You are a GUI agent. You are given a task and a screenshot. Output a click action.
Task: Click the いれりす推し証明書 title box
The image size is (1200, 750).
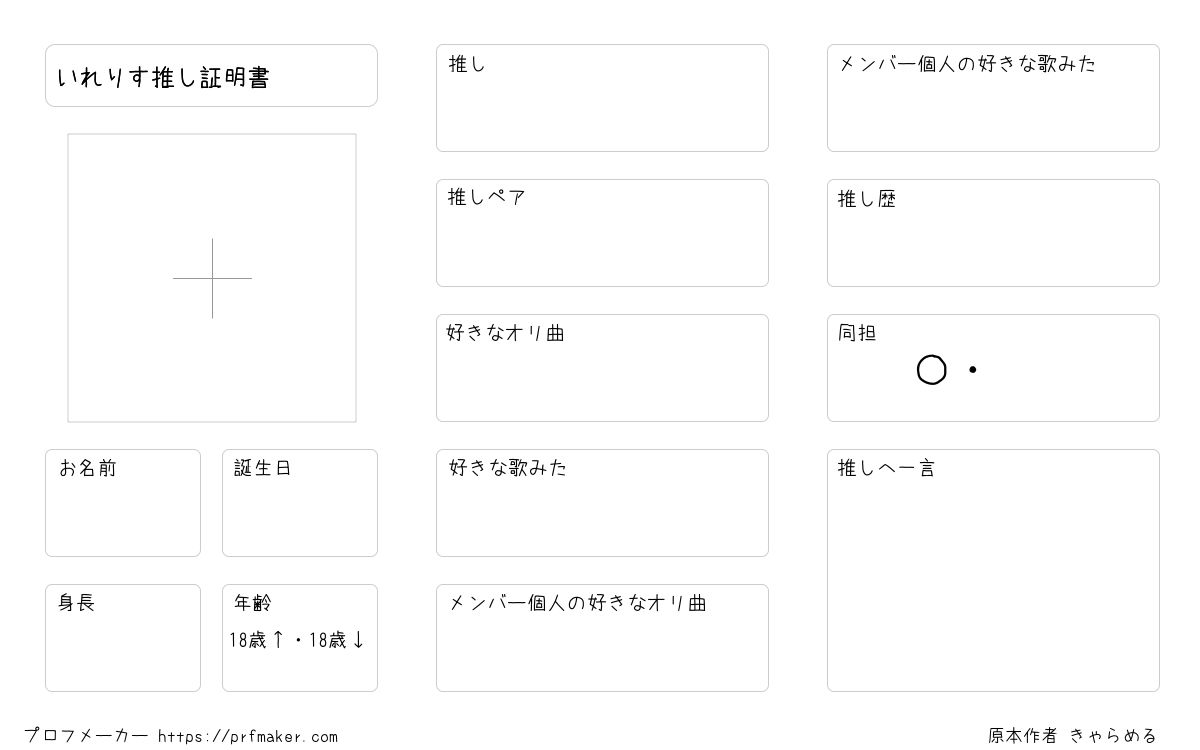(211, 75)
